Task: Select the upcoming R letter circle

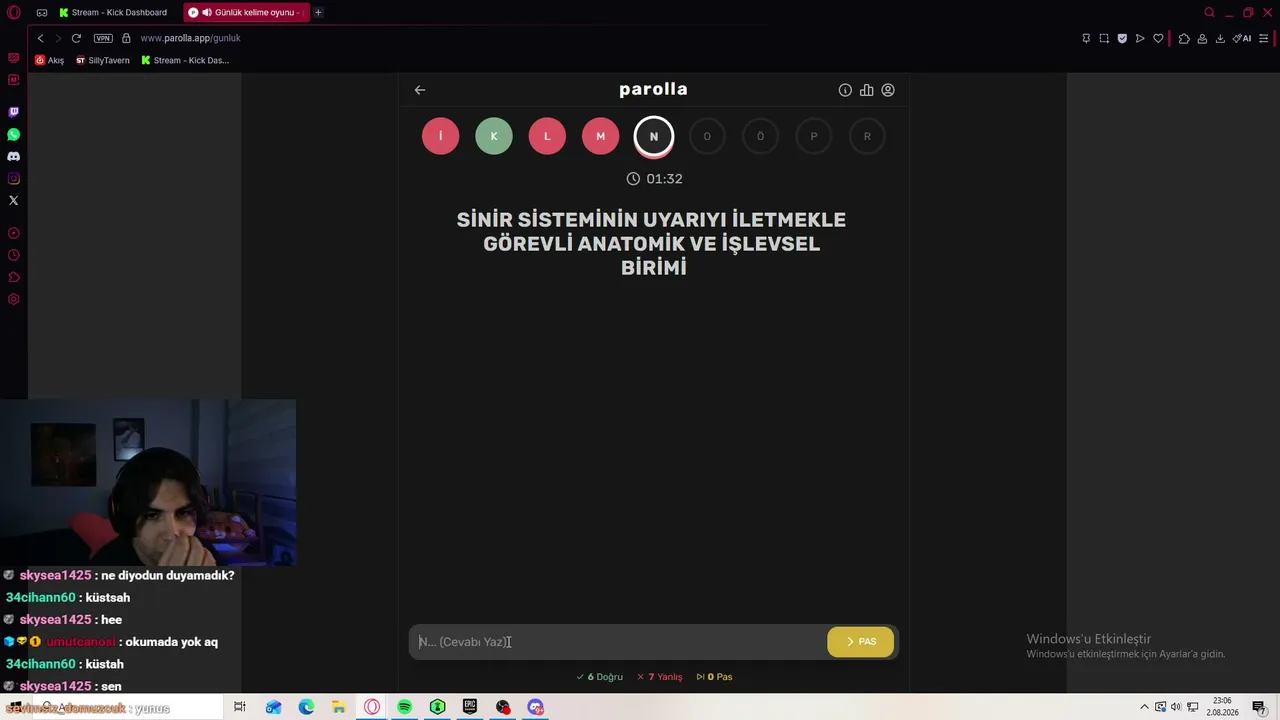Action: (867, 136)
